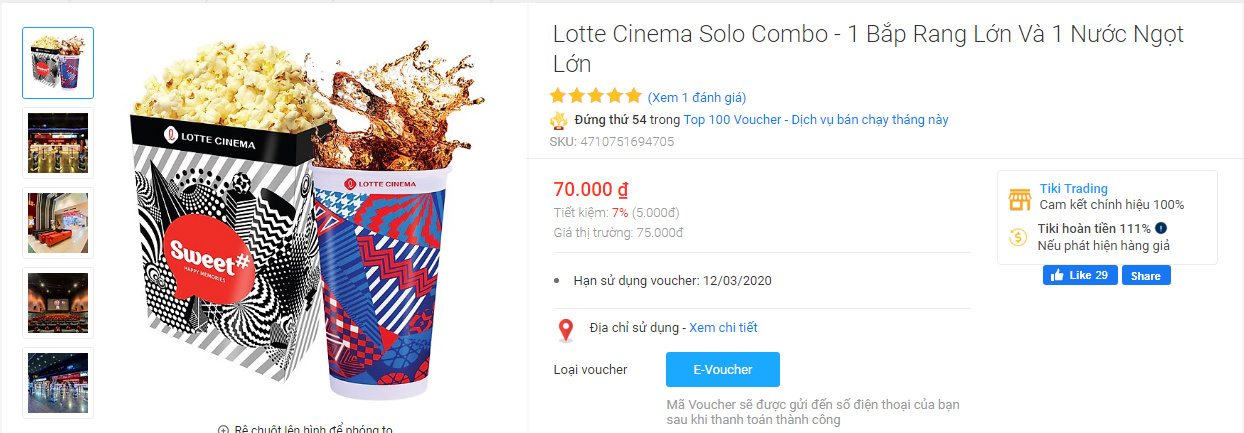The image size is (1244, 433).
Task: Open 'Xem chi tiết' usage address link
Action: [x=723, y=328]
